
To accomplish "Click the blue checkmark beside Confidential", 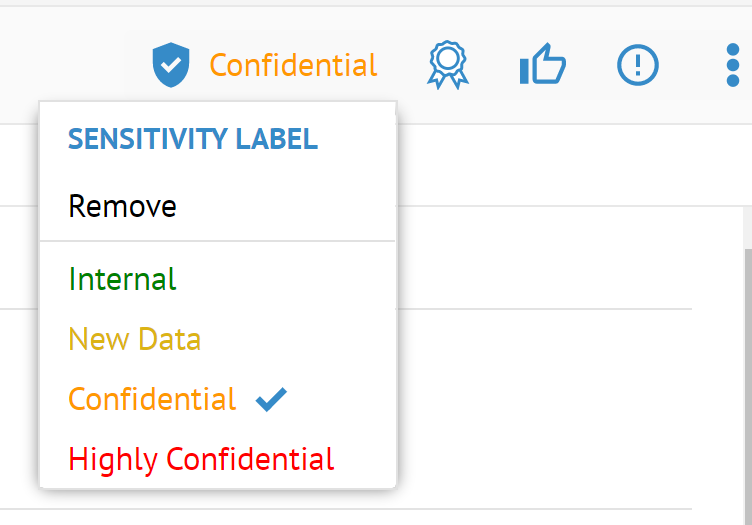I will tap(271, 399).
